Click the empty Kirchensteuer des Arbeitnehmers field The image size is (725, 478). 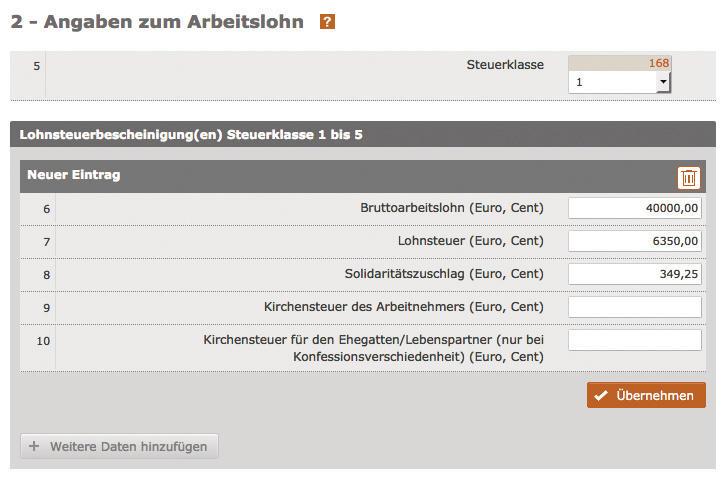click(x=634, y=307)
